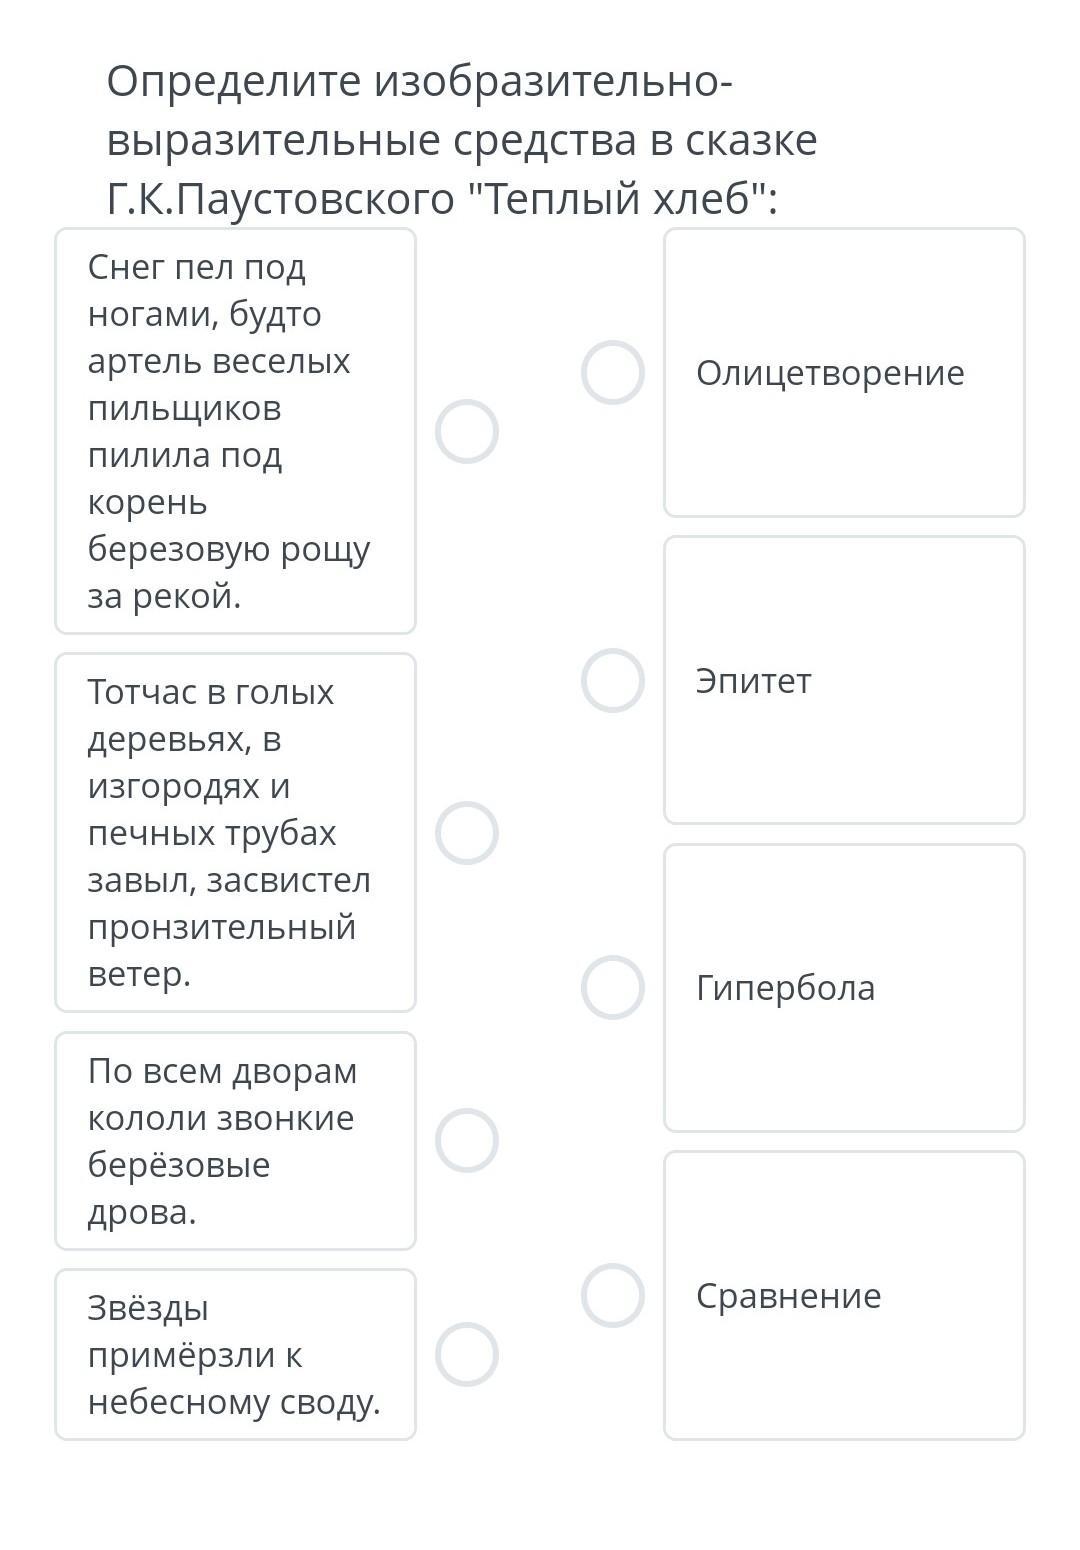Select the circle beside 'Звёзды примёрзли'

point(467,1355)
